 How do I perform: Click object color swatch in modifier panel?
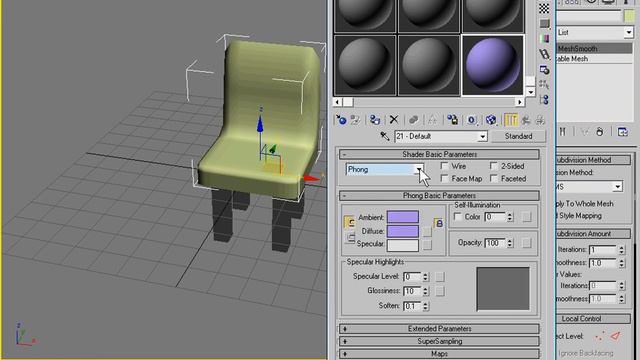click(x=629, y=16)
